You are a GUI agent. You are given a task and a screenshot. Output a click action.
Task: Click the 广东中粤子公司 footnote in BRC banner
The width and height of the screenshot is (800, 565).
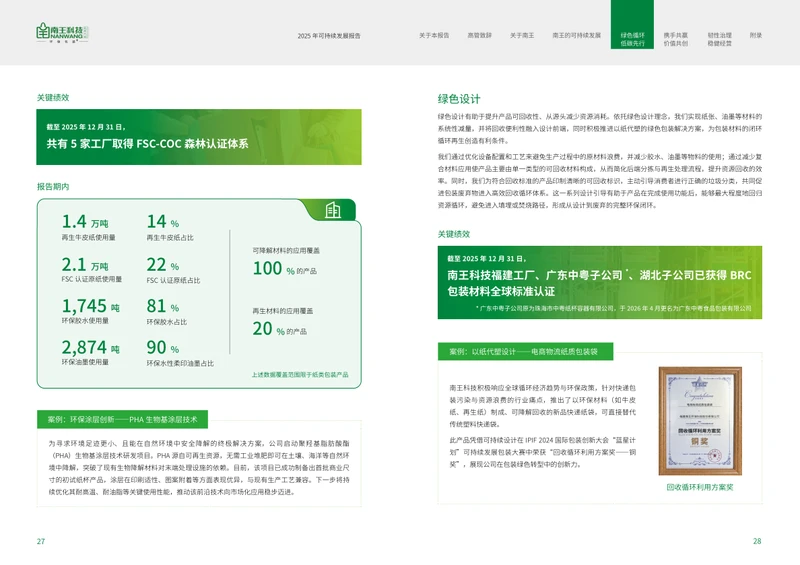click(x=613, y=308)
